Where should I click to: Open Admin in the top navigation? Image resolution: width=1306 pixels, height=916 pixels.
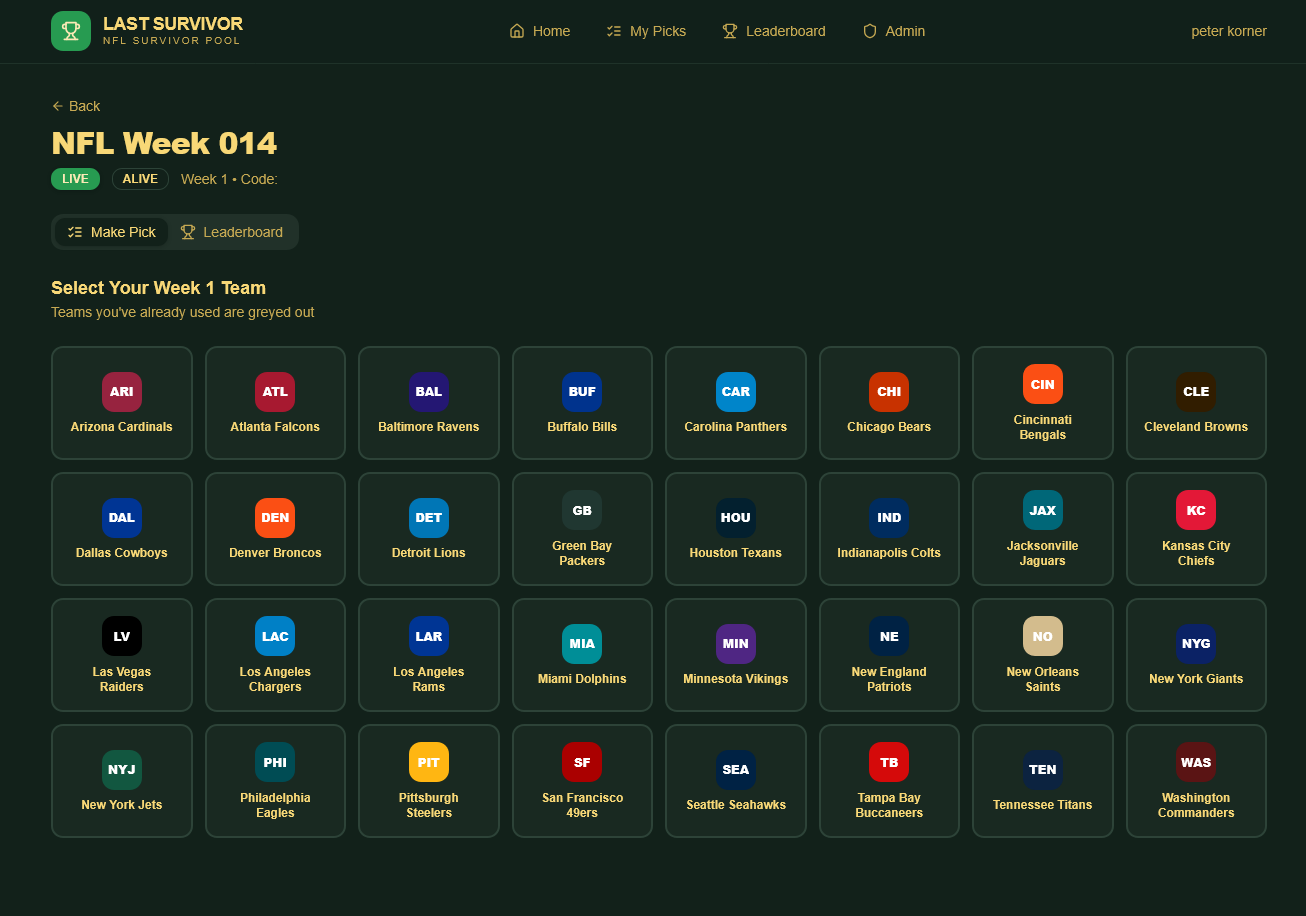tap(894, 31)
